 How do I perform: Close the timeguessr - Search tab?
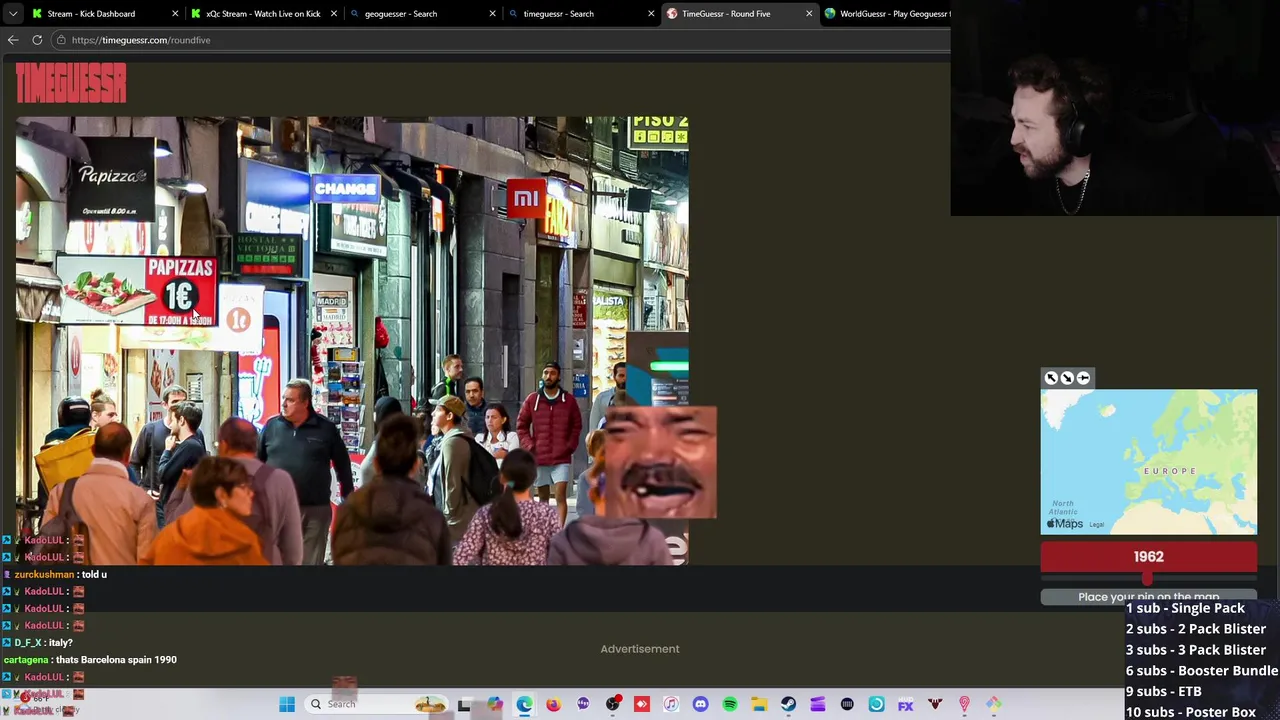pos(651,14)
